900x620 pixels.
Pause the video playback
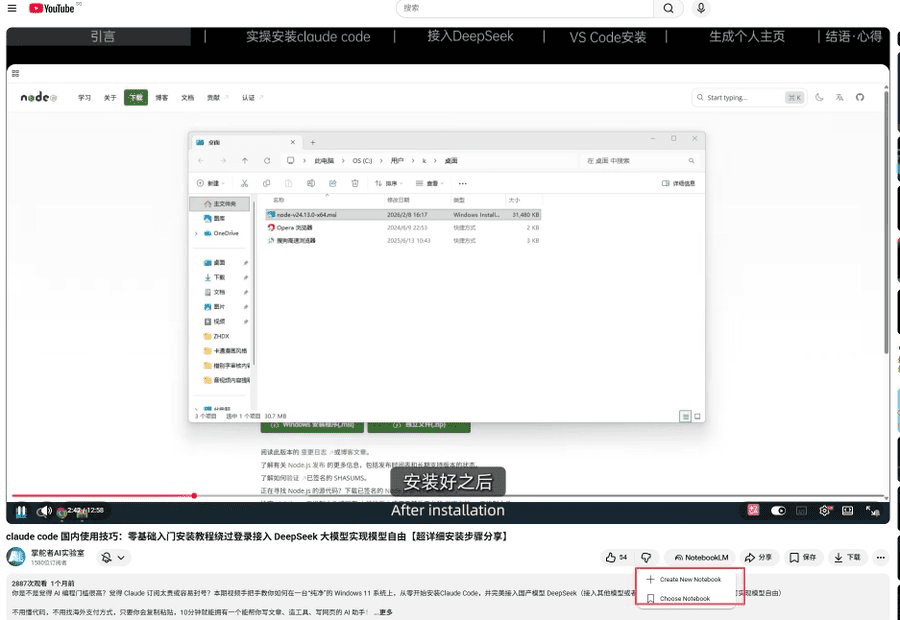(x=21, y=510)
